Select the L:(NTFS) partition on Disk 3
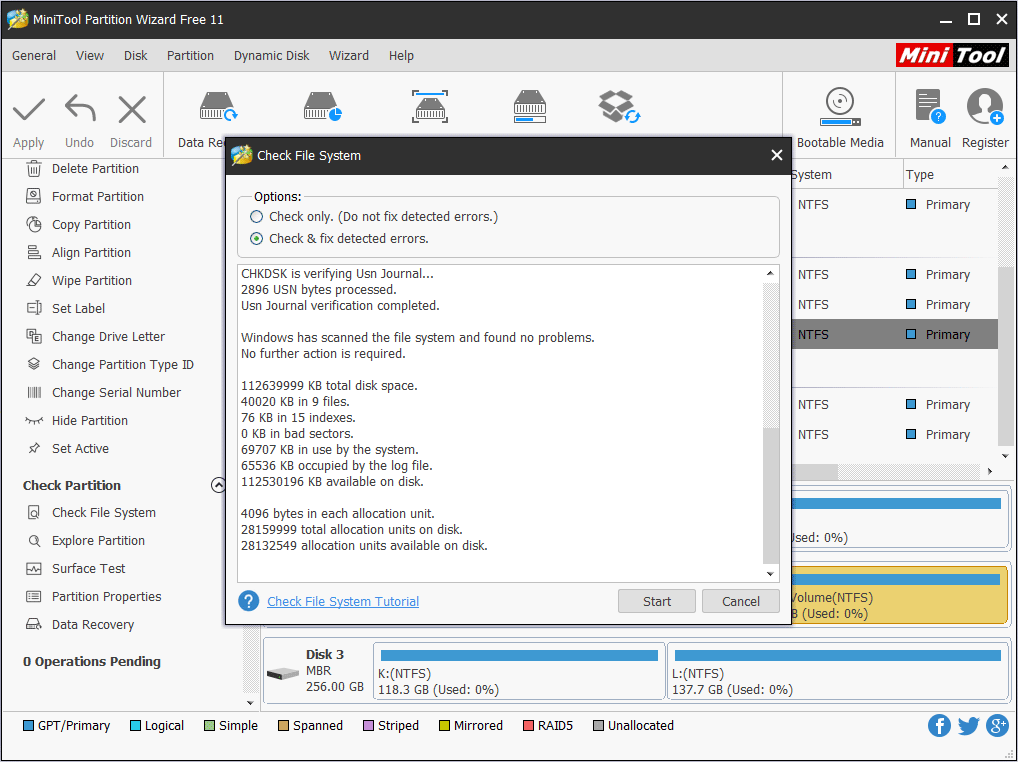Viewport: 1018px width, 762px height. (838, 671)
